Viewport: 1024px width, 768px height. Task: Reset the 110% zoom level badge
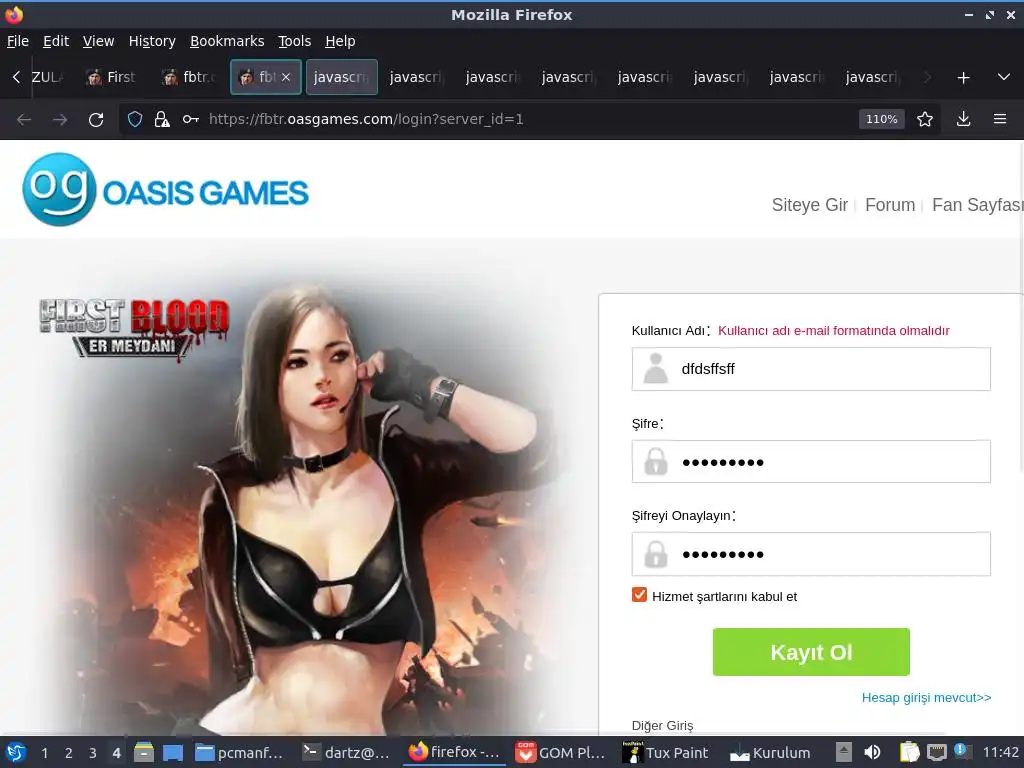(x=882, y=119)
